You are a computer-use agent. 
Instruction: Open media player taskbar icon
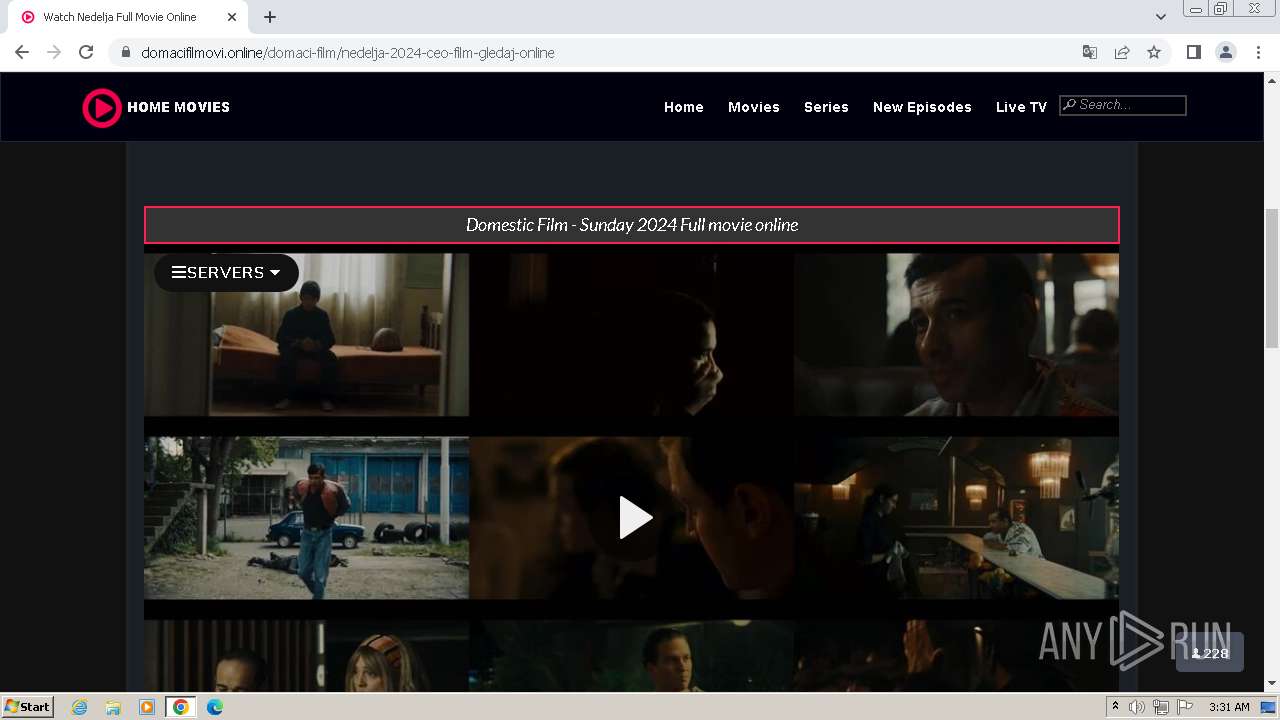coord(147,707)
